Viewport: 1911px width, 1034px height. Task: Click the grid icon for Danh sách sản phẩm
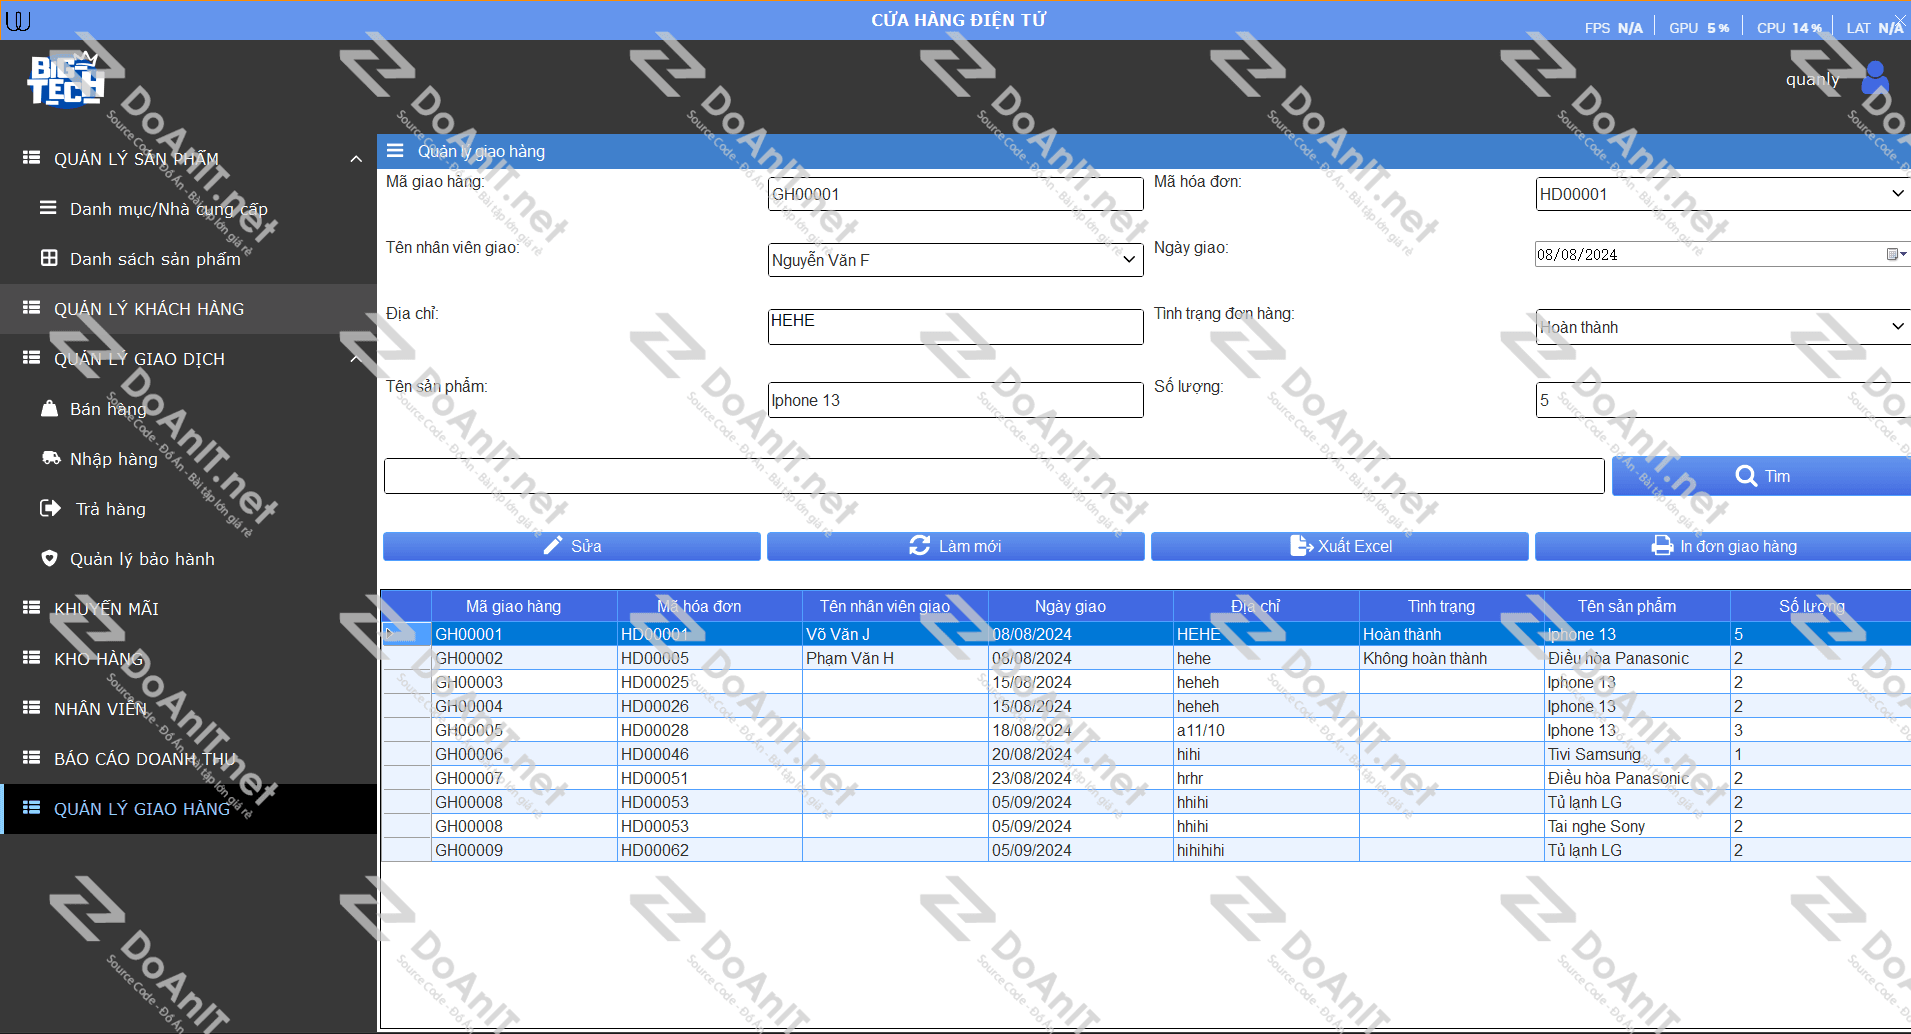[x=49, y=258]
